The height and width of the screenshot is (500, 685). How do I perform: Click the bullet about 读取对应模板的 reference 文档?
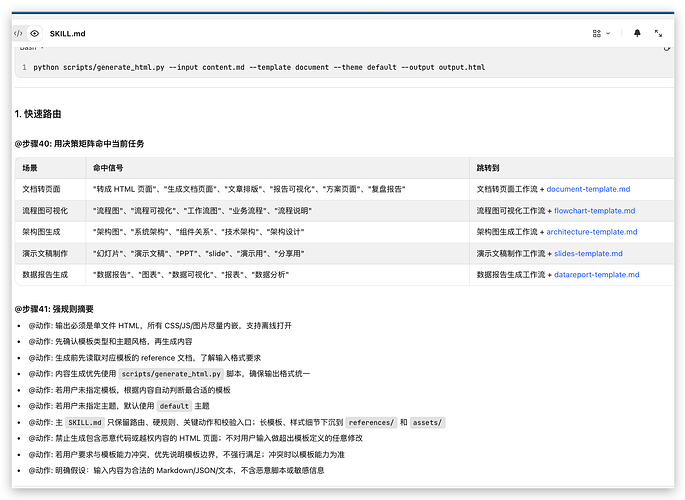coord(145,358)
